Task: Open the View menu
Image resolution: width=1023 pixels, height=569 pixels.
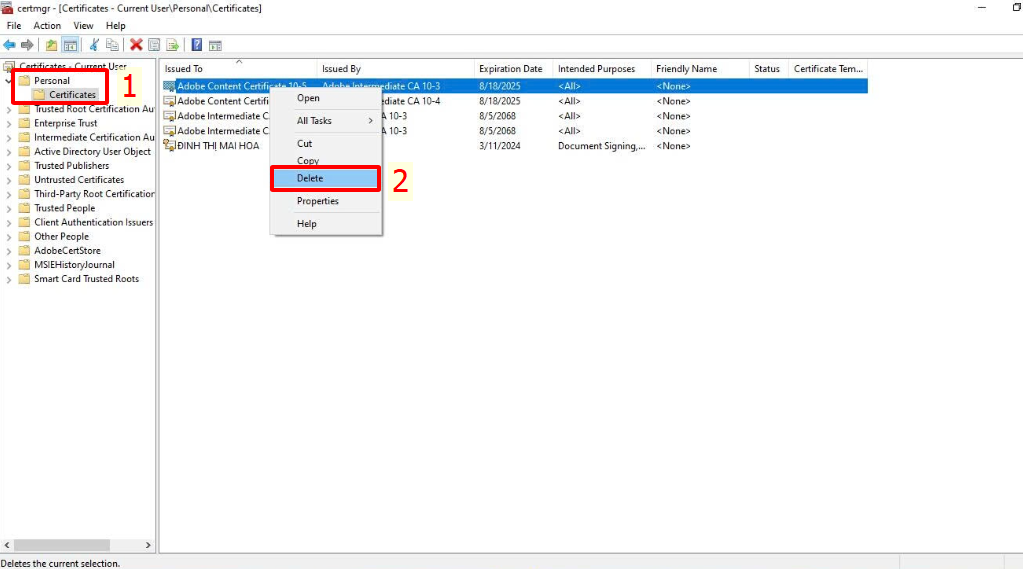Action: (x=83, y=25)
